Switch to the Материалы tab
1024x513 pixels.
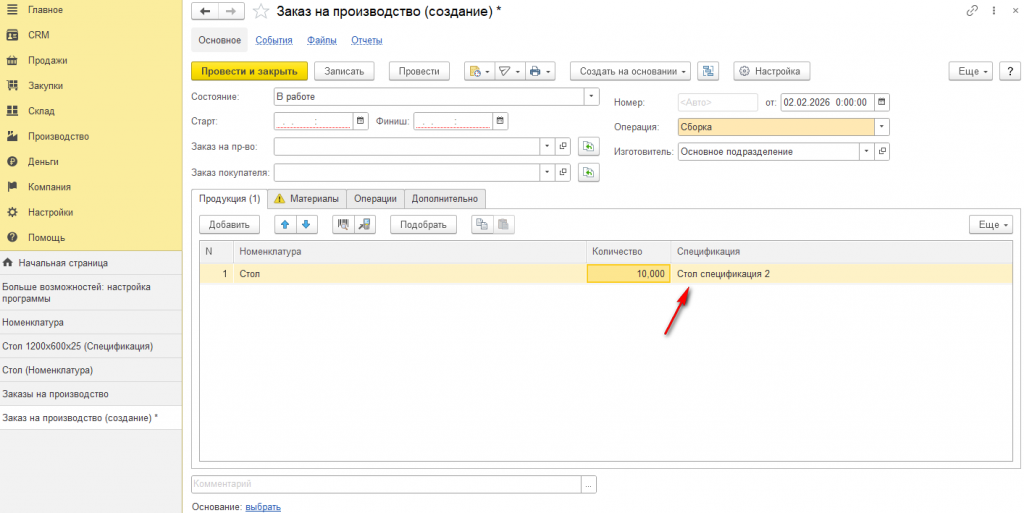(x=307, y=199)
